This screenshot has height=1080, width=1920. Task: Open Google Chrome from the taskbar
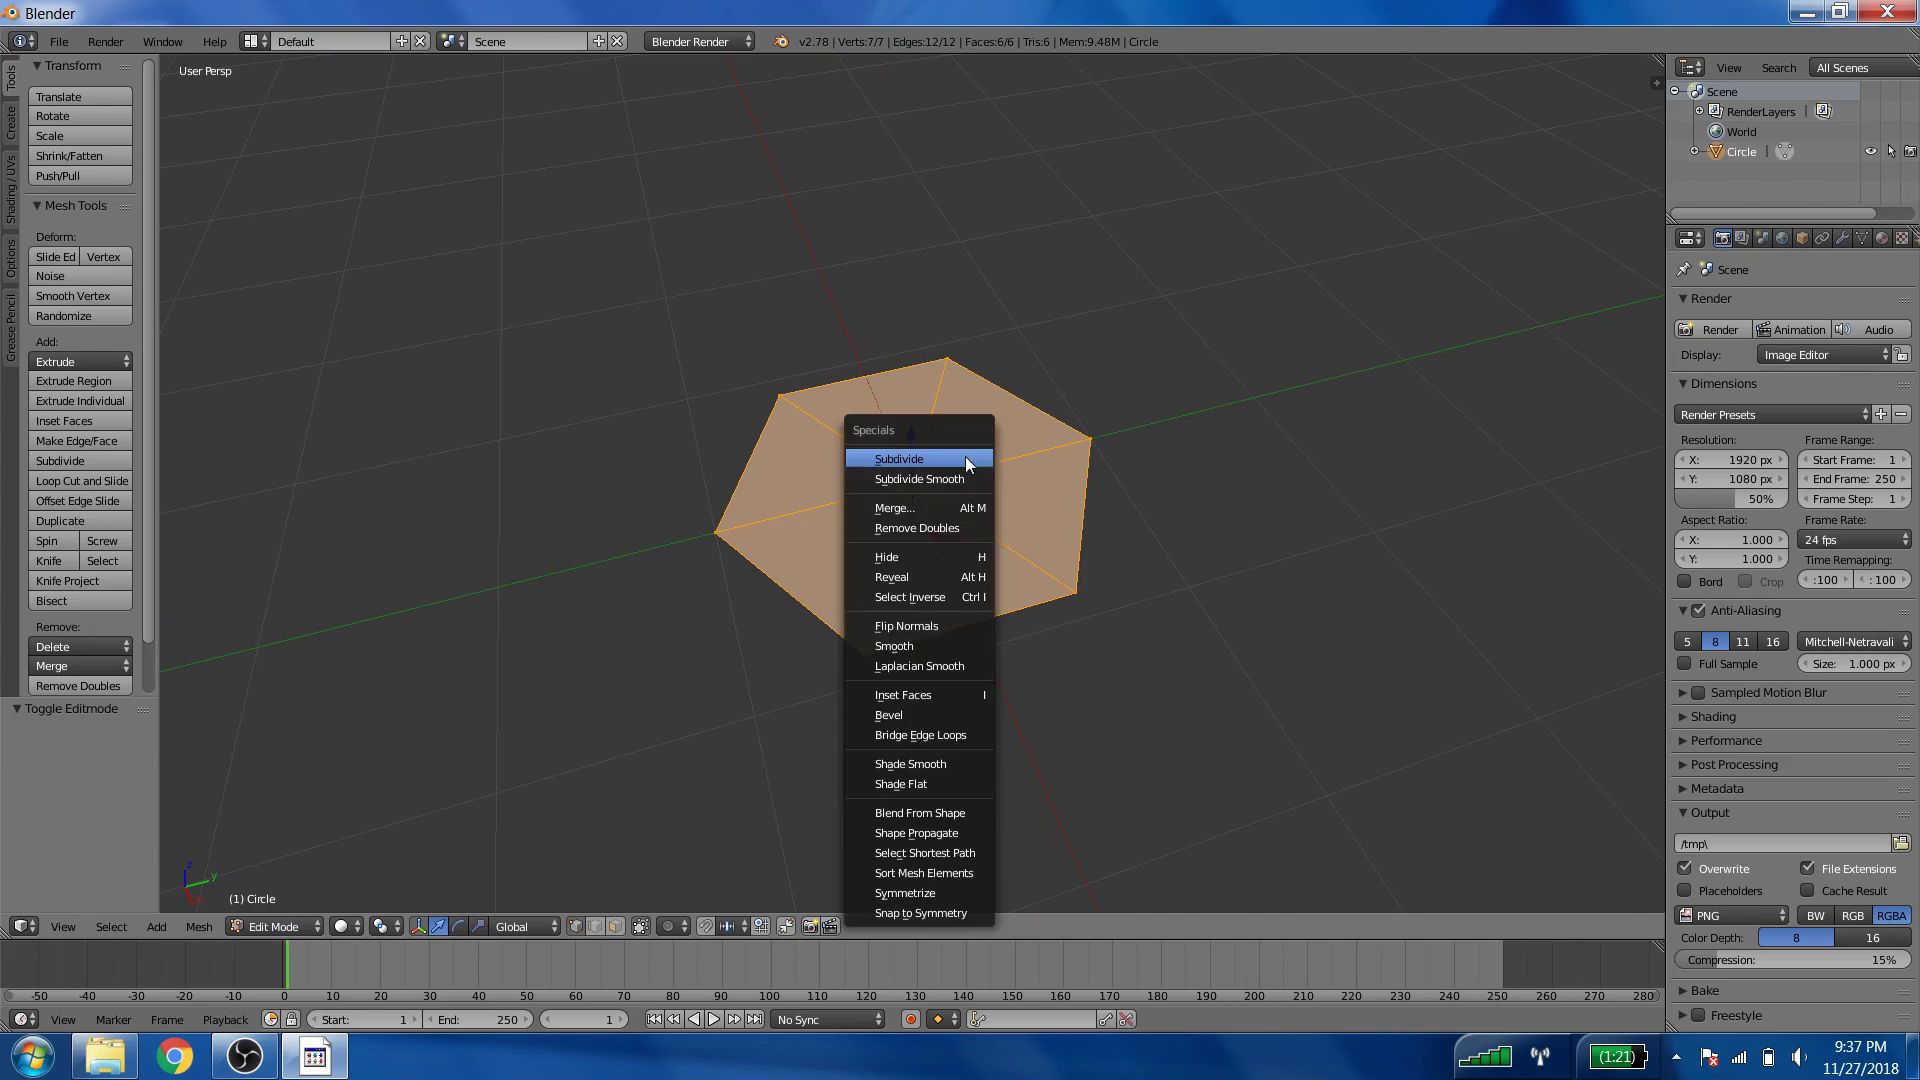pos(174,1056)
